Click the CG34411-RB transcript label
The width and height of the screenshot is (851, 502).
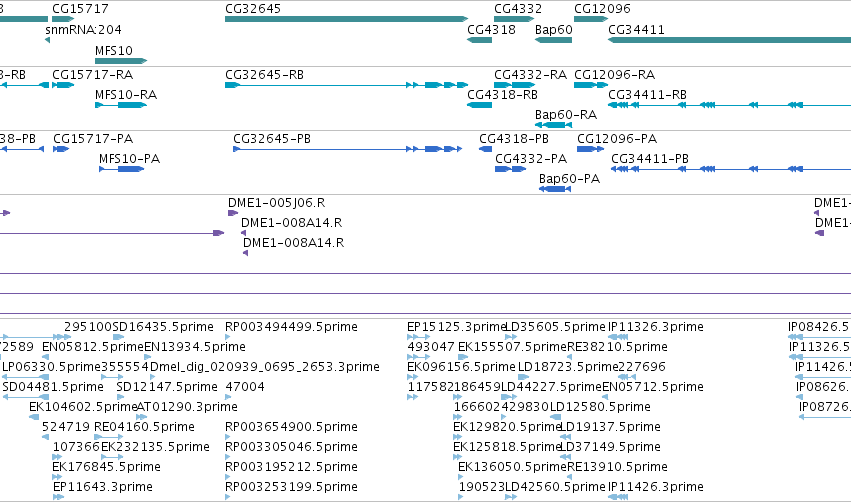647,94
